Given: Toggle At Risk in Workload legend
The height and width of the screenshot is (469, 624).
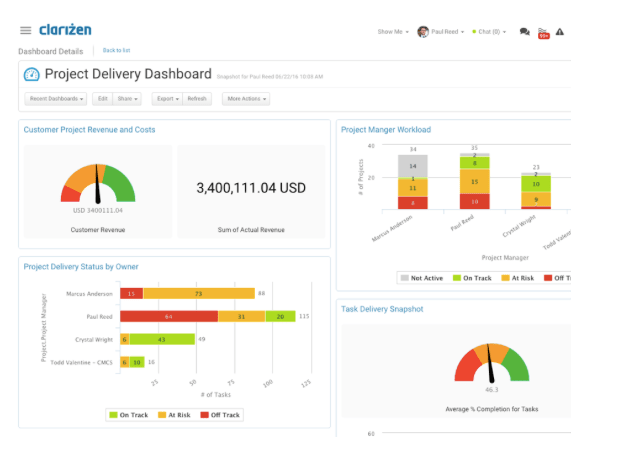Looking at the screenshot, I should pyautogui.click(x=518, y=278).
